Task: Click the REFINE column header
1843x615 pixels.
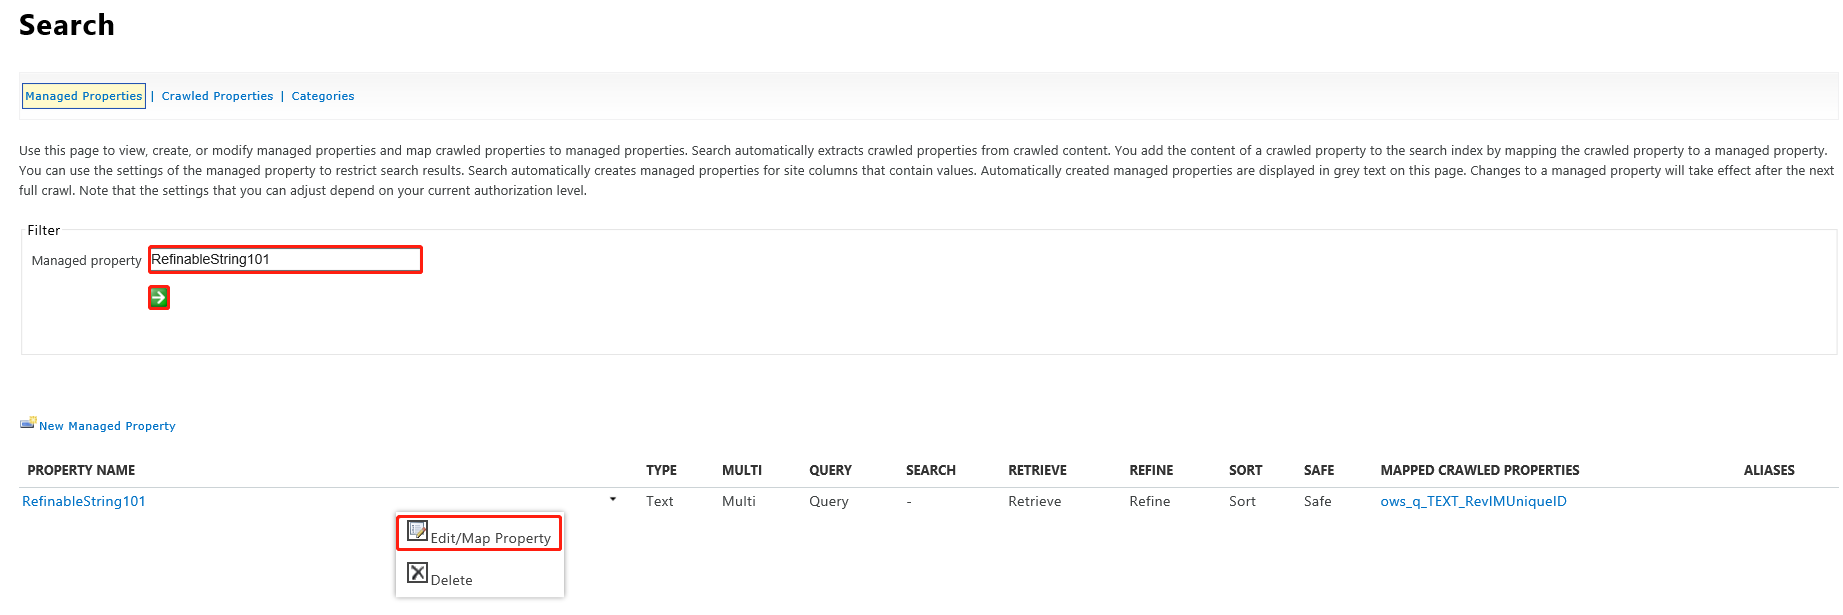Action: tap(1151, 470)
